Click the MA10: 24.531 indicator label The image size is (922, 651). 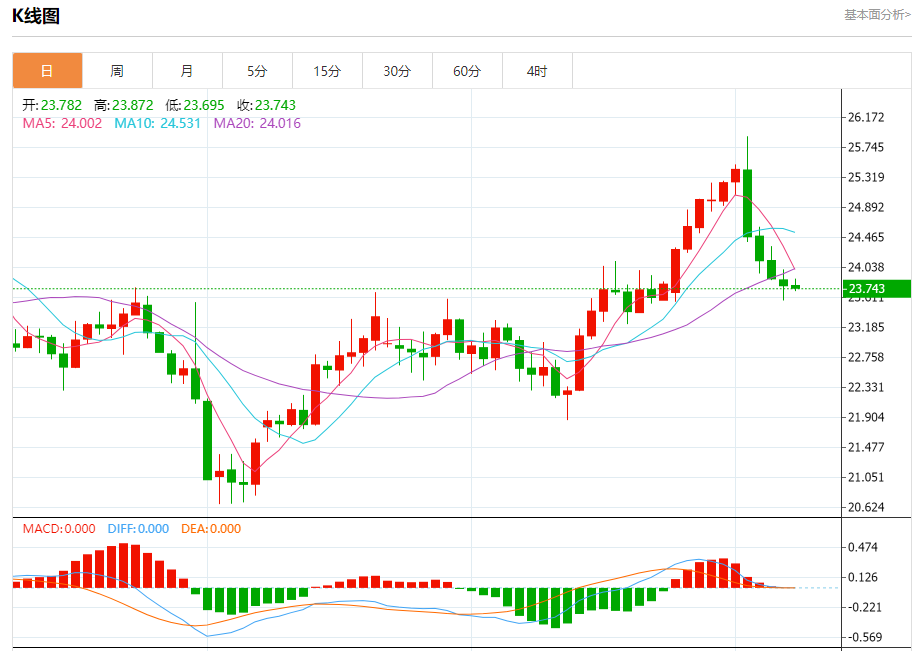158,123
